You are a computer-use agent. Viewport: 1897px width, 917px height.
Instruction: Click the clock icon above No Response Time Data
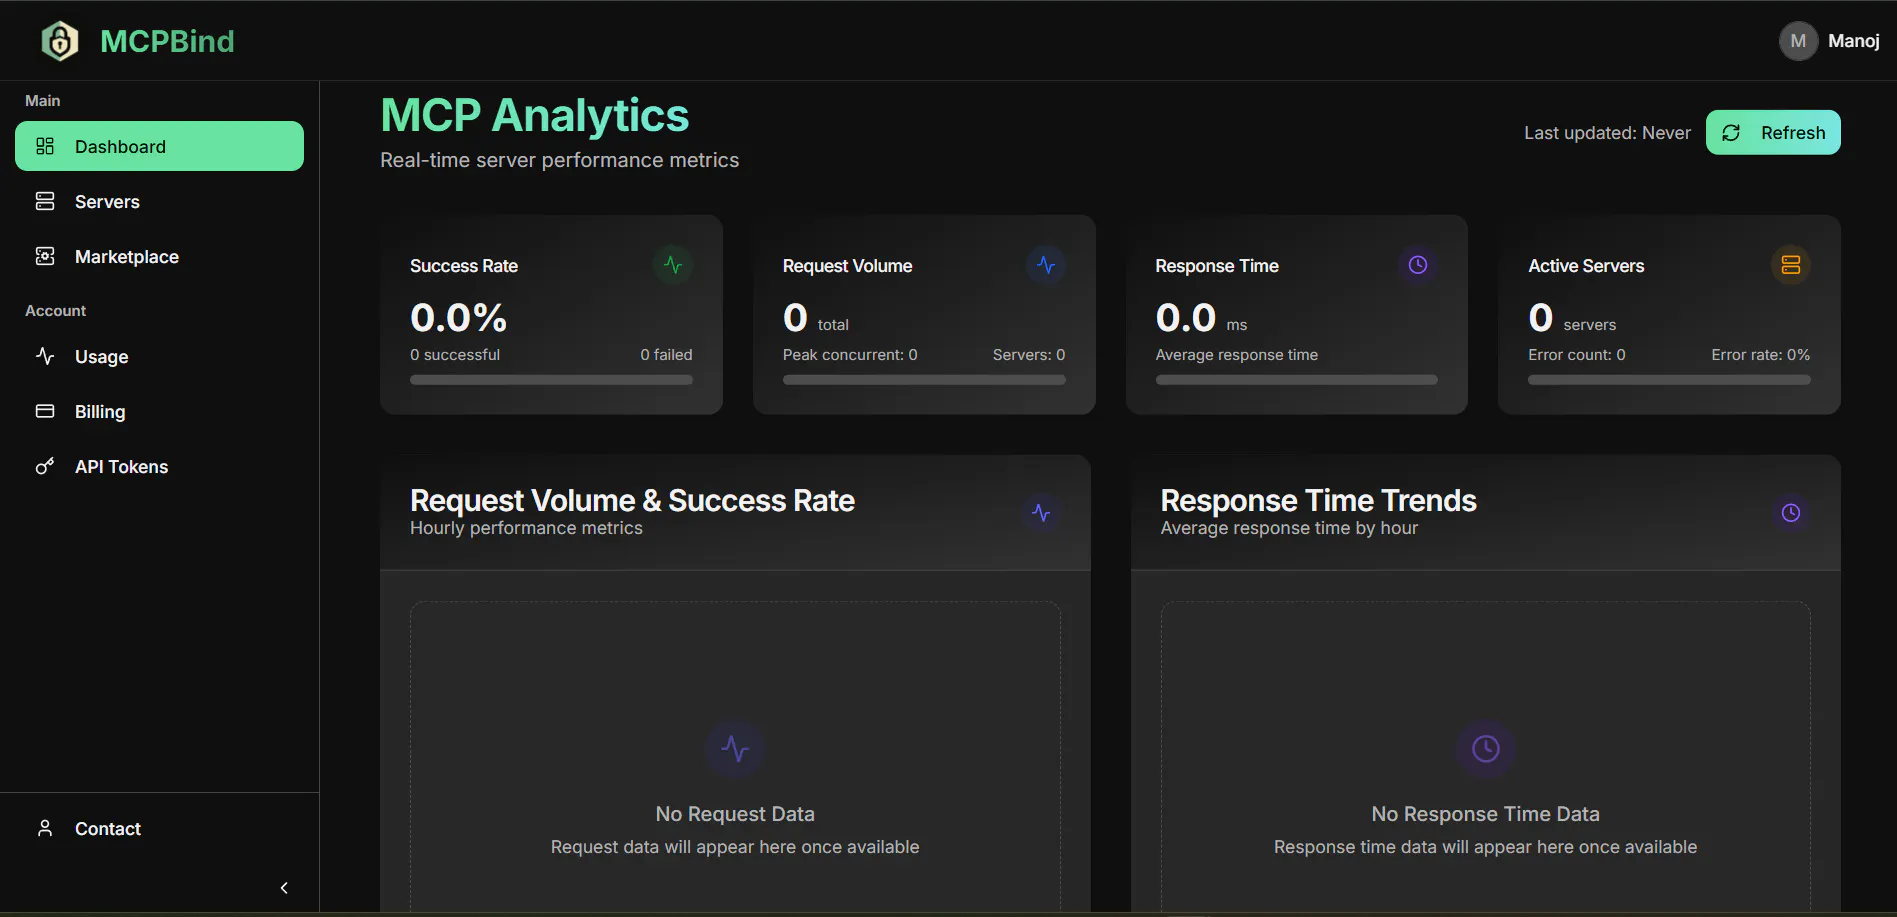(1486, 749)
